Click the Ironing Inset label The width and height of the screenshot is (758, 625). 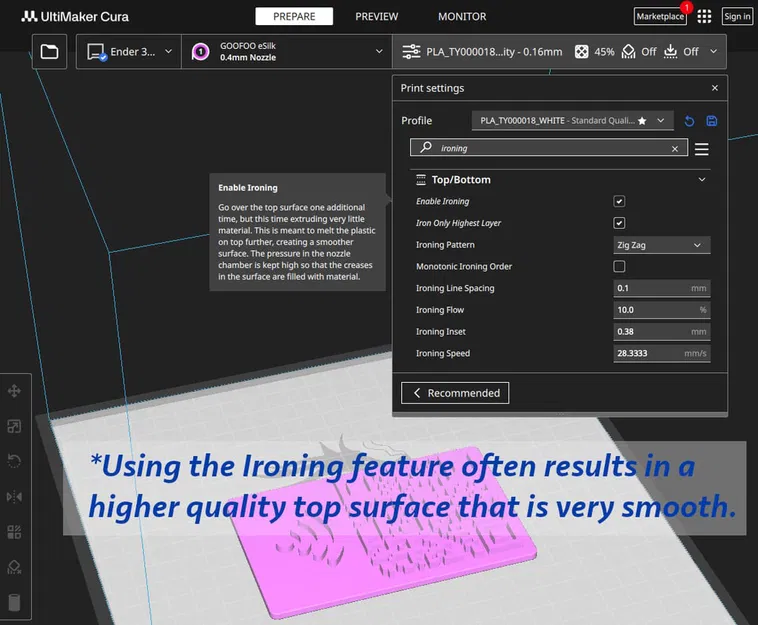[440, 332]
